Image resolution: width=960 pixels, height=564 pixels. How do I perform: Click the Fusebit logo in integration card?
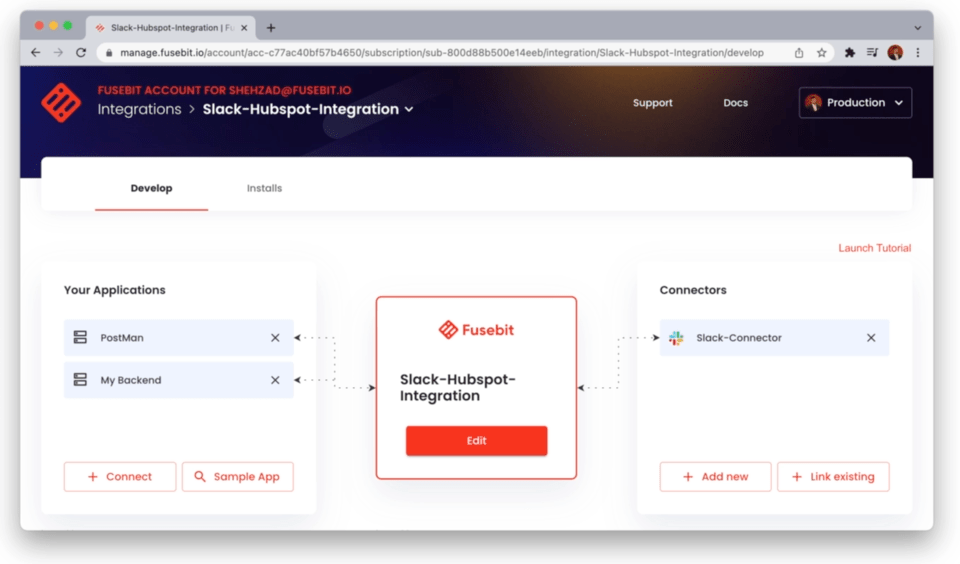pos(476,329)
